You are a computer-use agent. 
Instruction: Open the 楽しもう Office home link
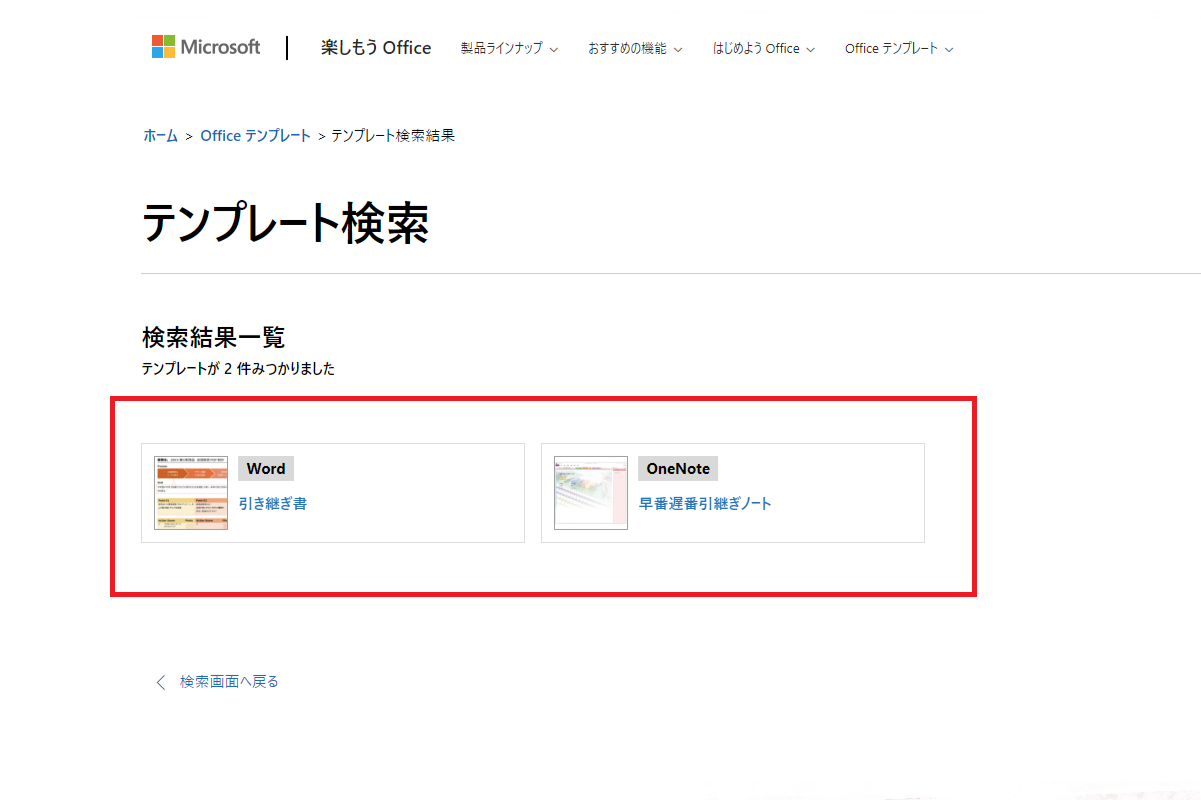[x=376, y=48]
